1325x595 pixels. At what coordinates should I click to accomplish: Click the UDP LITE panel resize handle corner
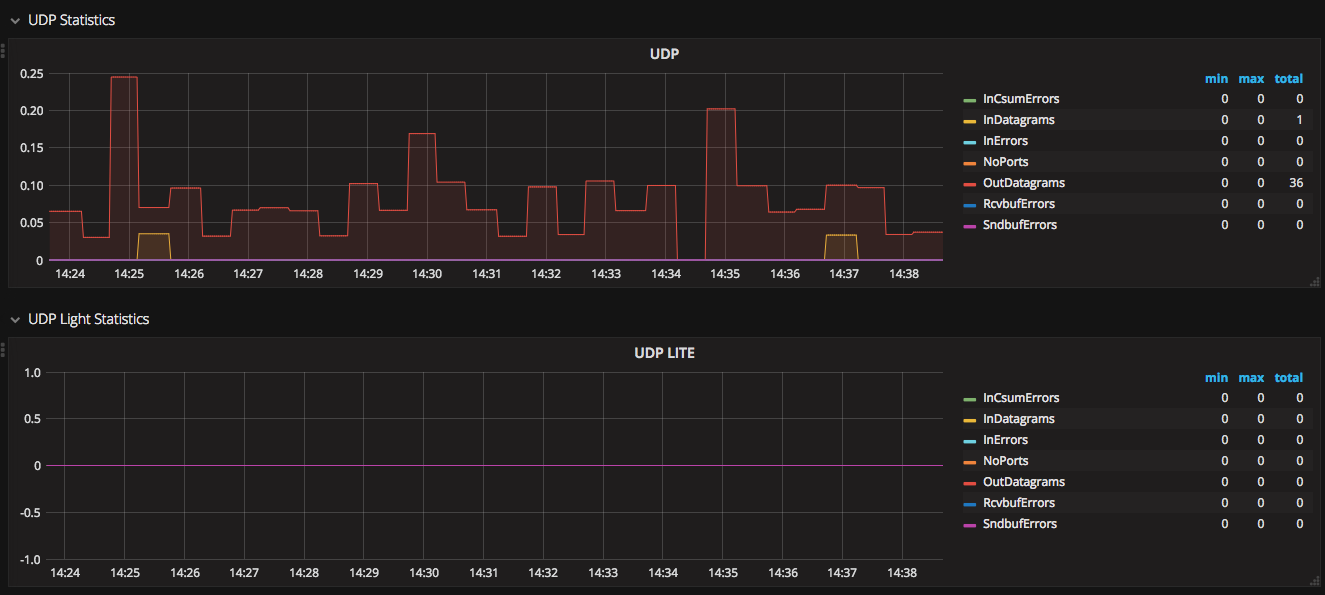click(x=1315, y=582)
